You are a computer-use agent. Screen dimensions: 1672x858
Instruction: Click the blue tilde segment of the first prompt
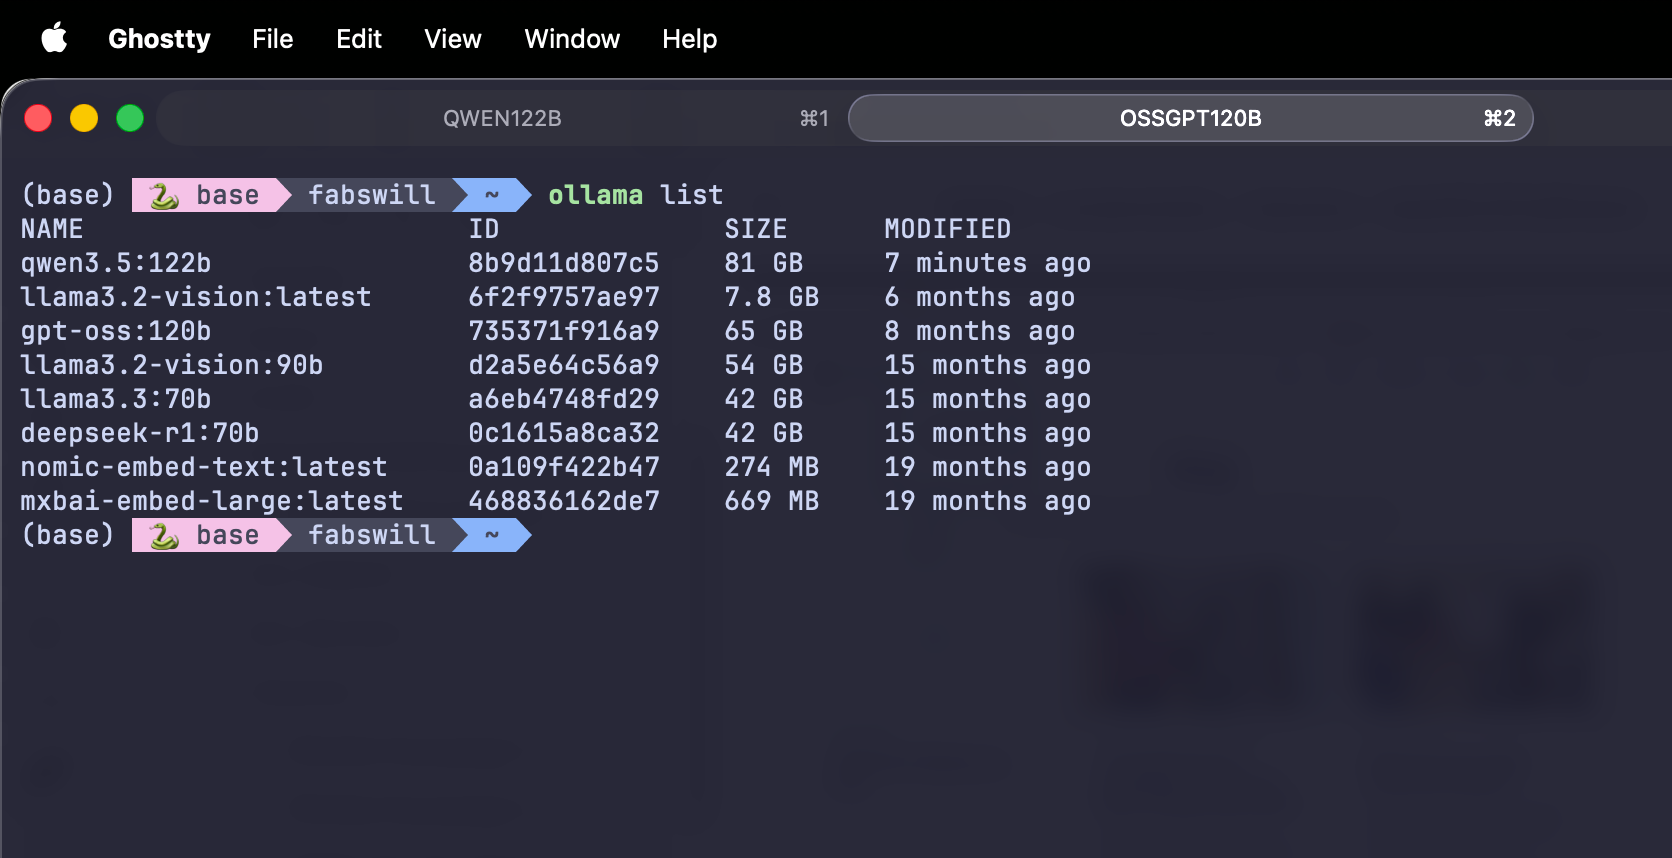[492, 195]
